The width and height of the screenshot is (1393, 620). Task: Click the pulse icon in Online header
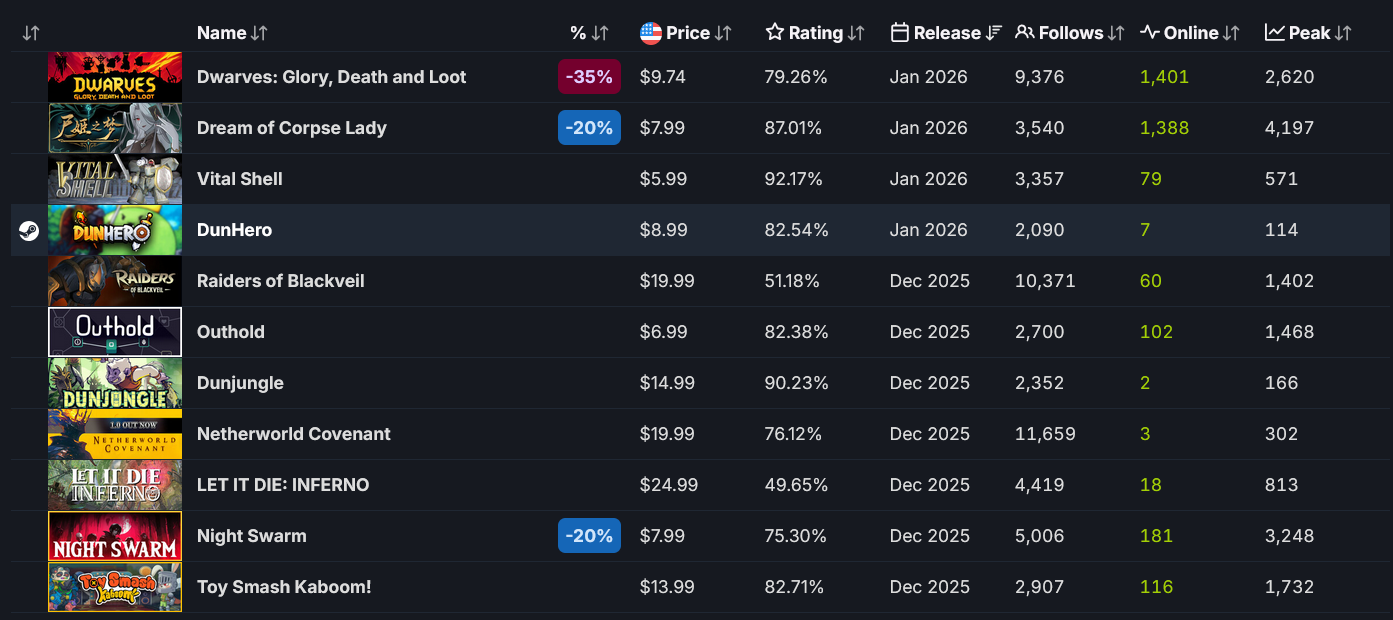[x=1150, y=33]
